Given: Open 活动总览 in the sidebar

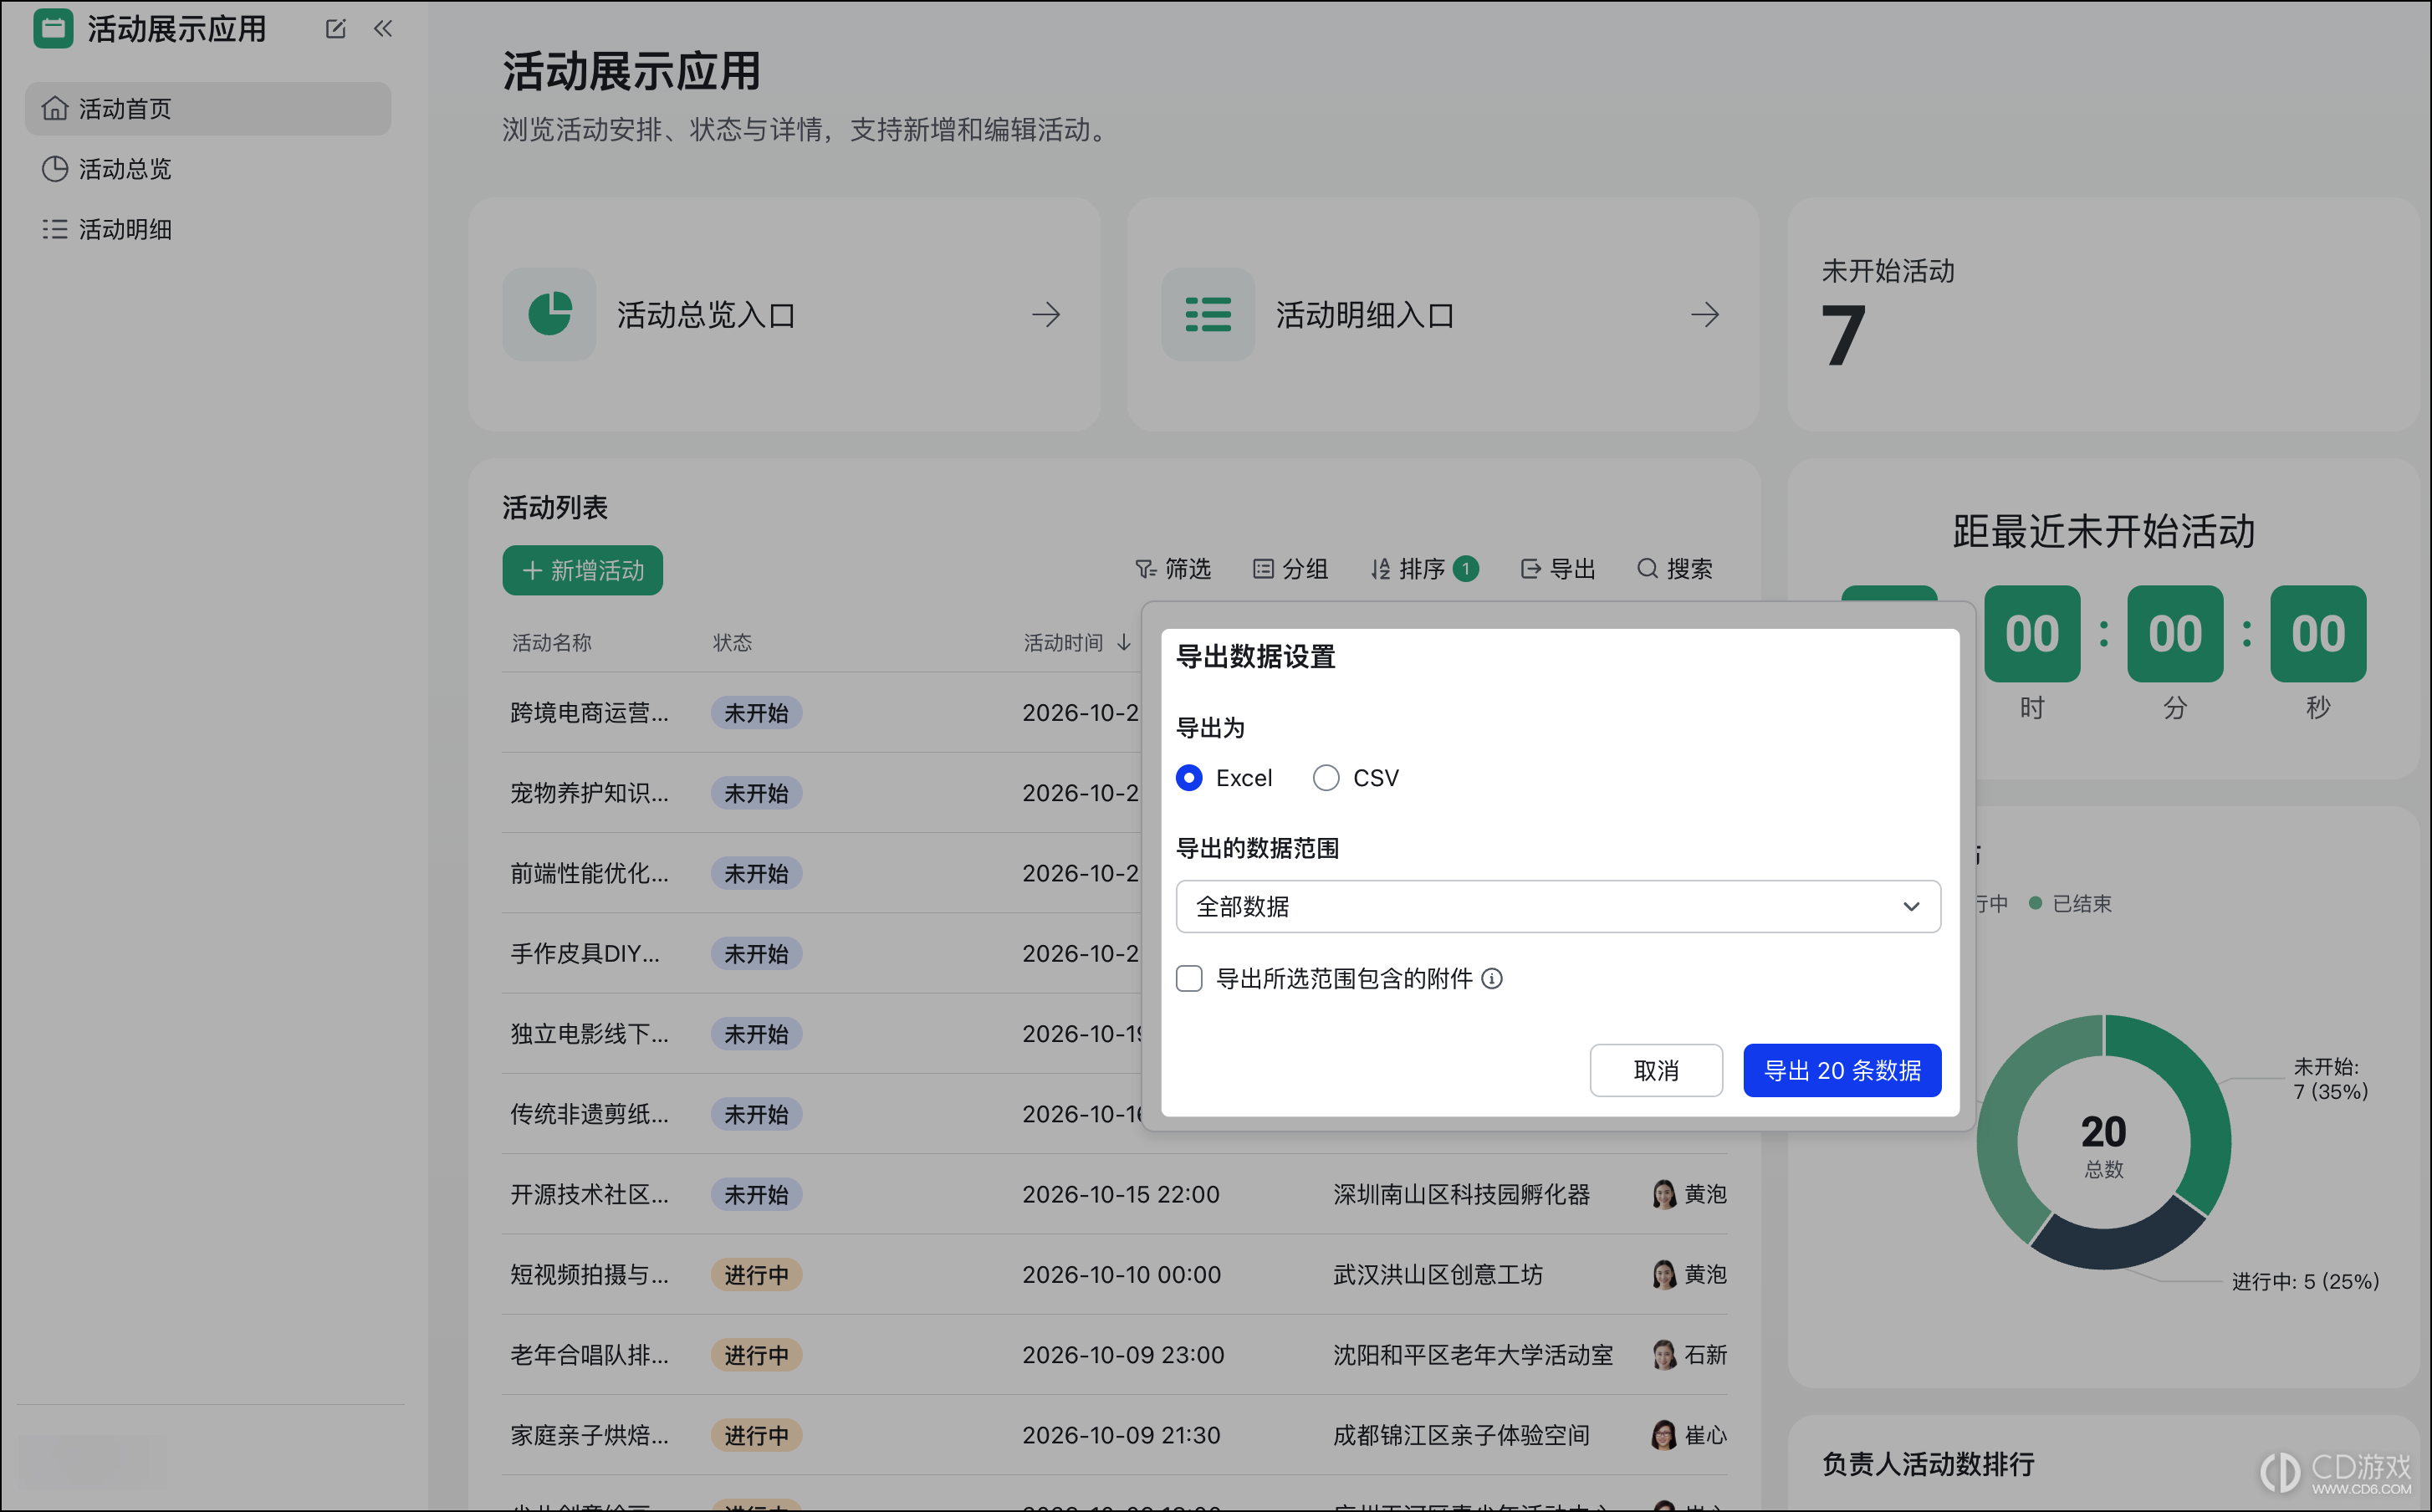Looking at the screenshot, I should [x=208, y=169].
